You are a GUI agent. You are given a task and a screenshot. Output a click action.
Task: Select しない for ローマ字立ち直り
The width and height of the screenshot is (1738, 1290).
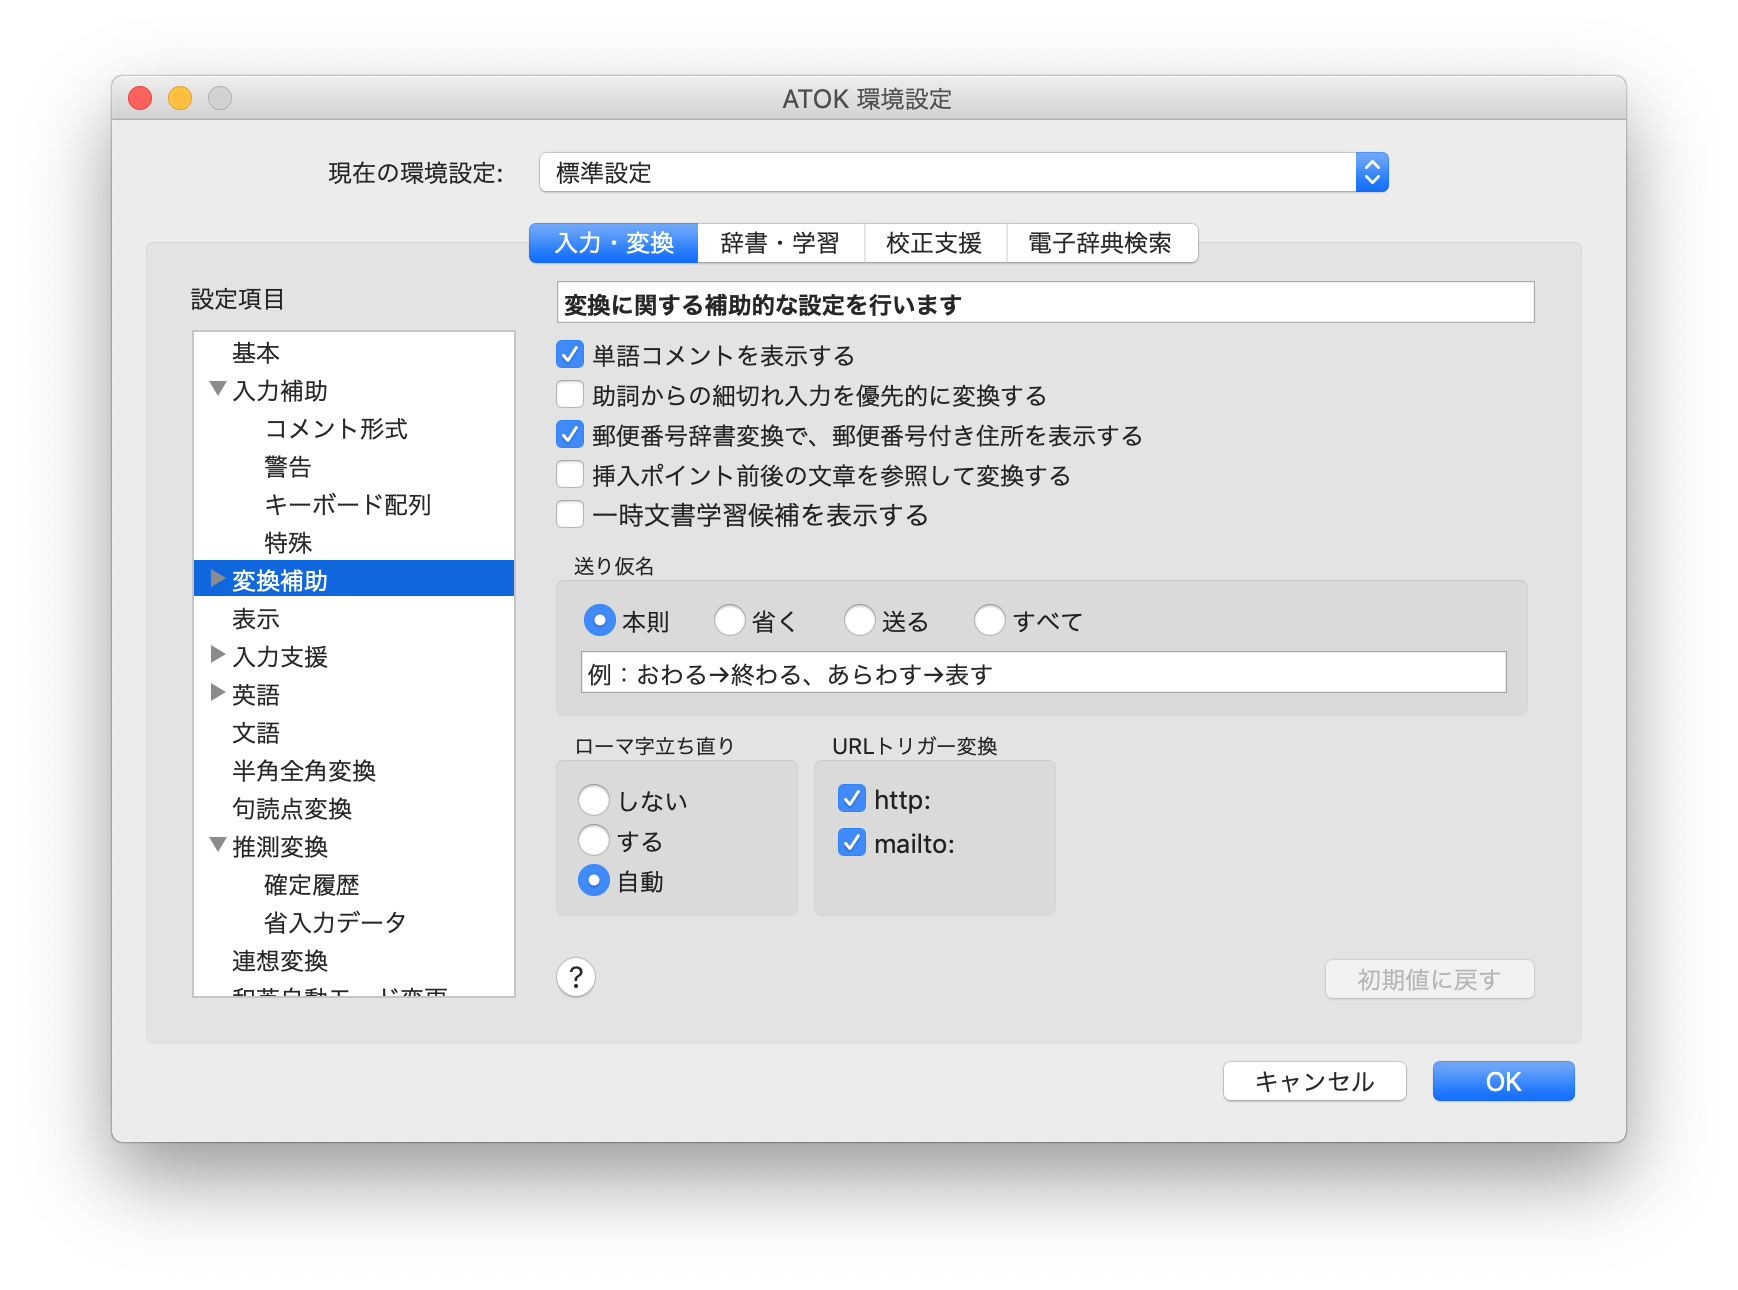594,800
